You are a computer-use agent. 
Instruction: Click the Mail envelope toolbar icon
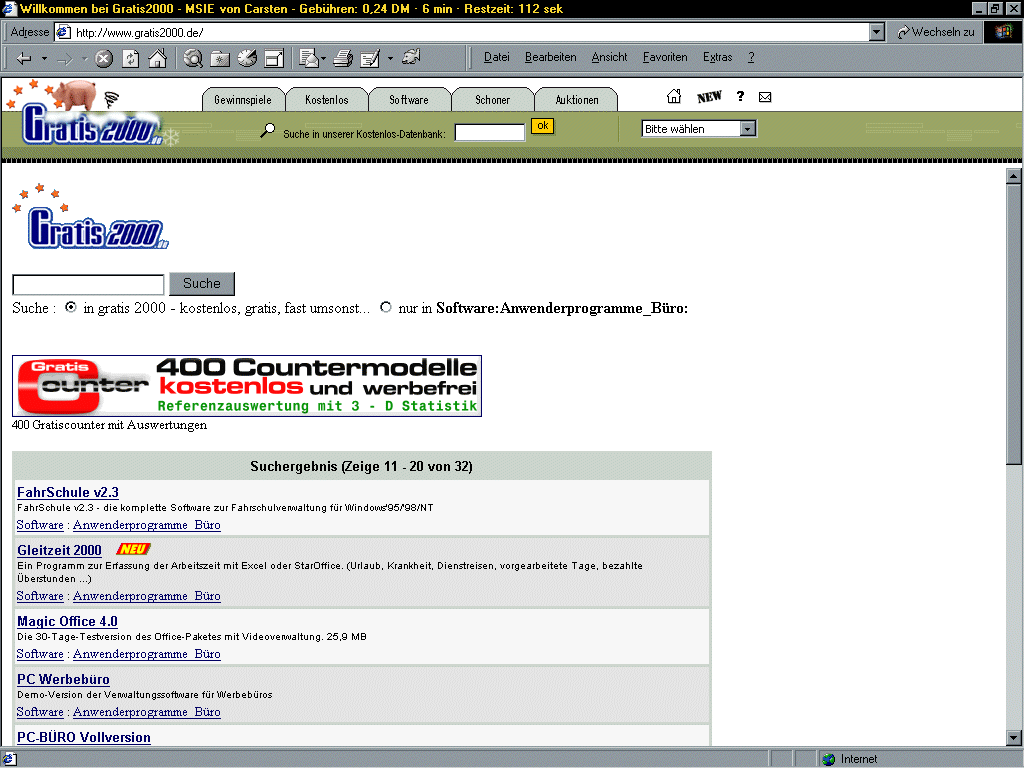point(308,59)
